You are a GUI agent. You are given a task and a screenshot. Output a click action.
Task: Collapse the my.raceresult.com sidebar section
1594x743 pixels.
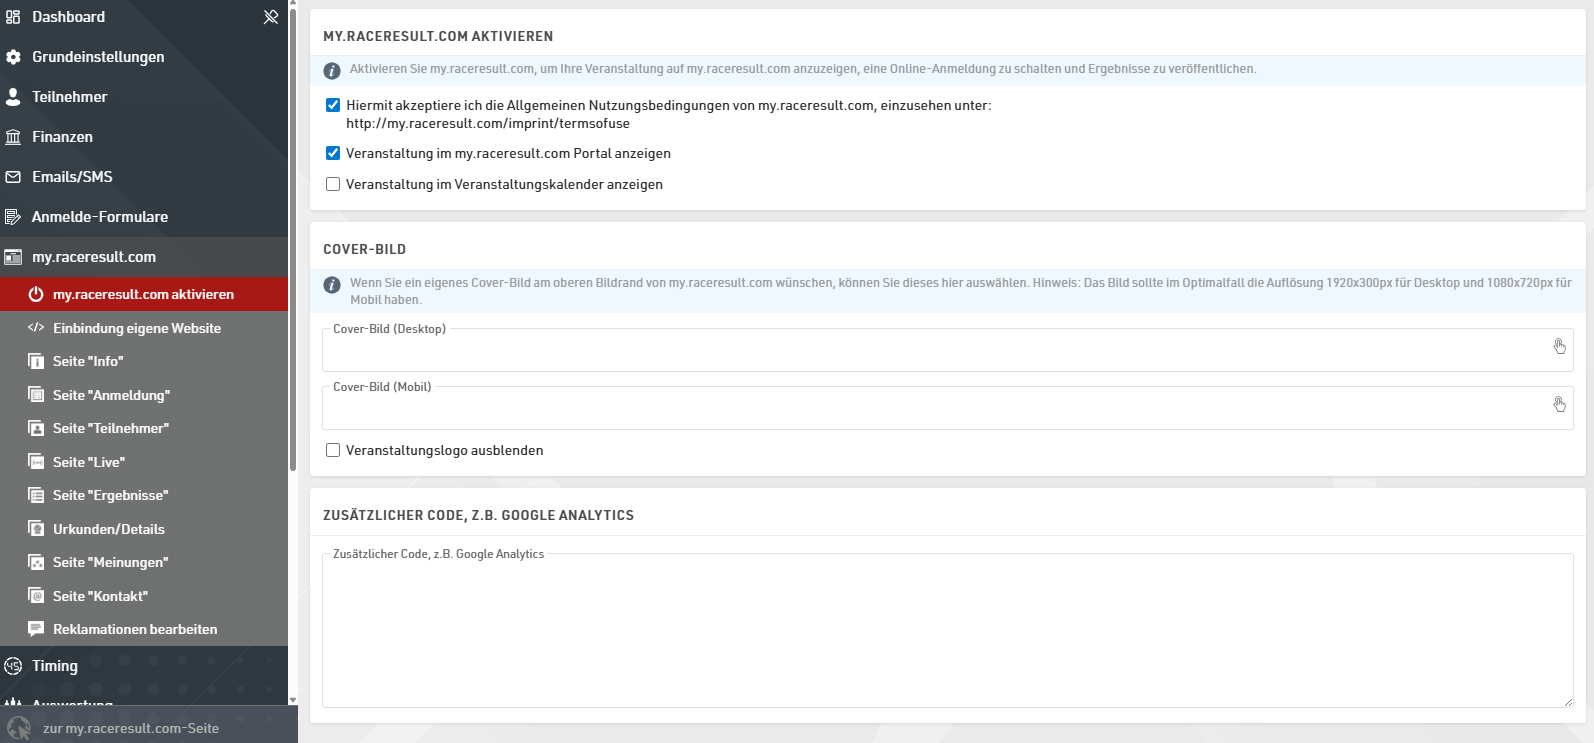(93, 257)
